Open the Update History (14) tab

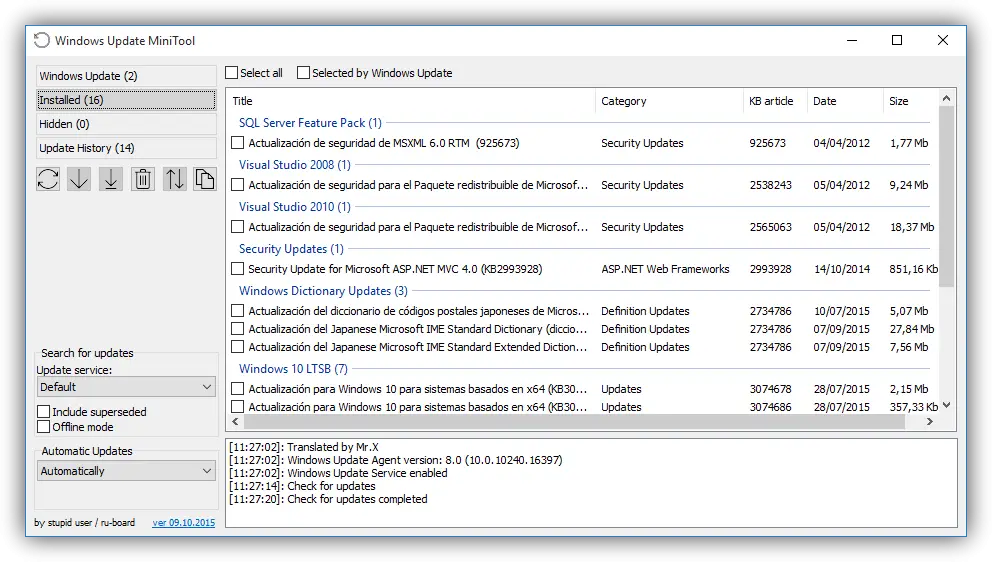pyautogui.click(x=126, y=148)
